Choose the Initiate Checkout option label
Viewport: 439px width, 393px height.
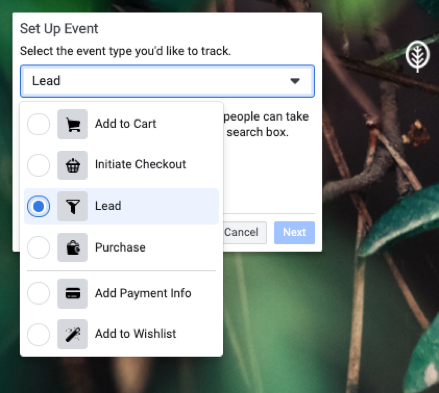coord(140,164)
